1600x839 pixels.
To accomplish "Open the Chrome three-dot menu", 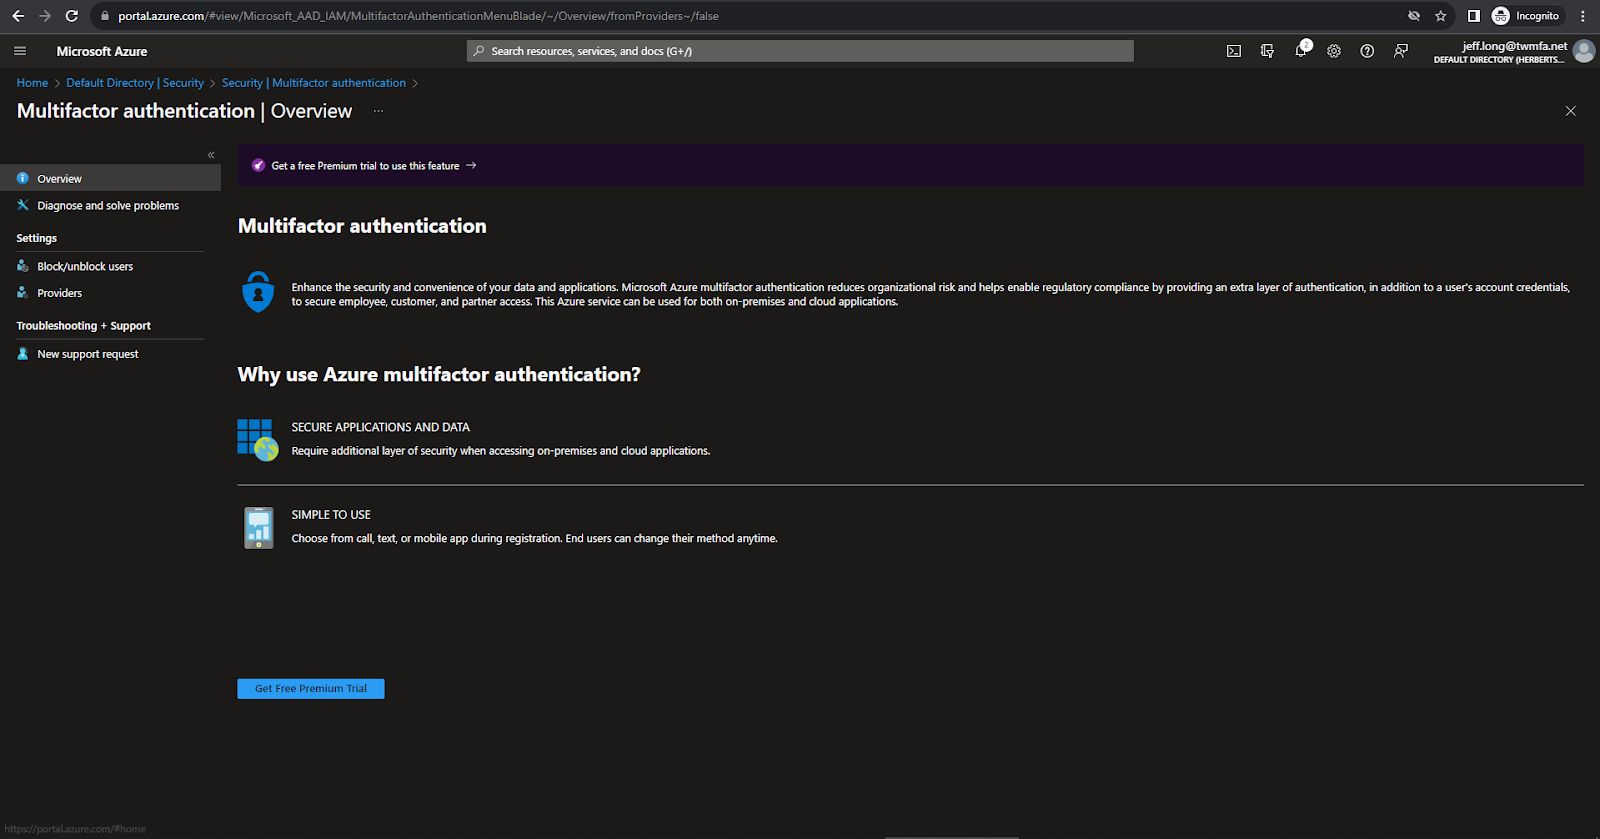I will 1583,16.
